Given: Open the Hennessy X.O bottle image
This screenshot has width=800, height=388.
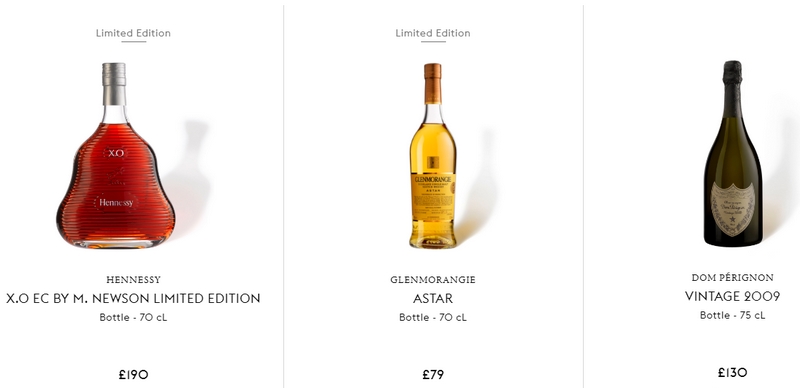Looking at the screenshot, I should tap(115, 155).
